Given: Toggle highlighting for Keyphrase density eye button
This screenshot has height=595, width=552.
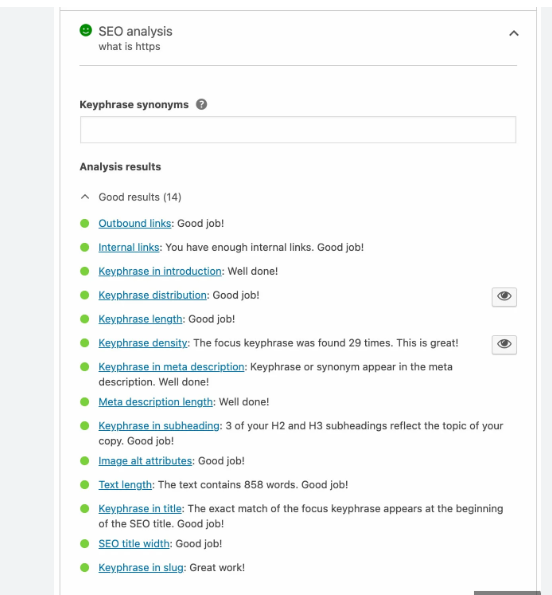Looking at the screenshot, I should point(504,345).
